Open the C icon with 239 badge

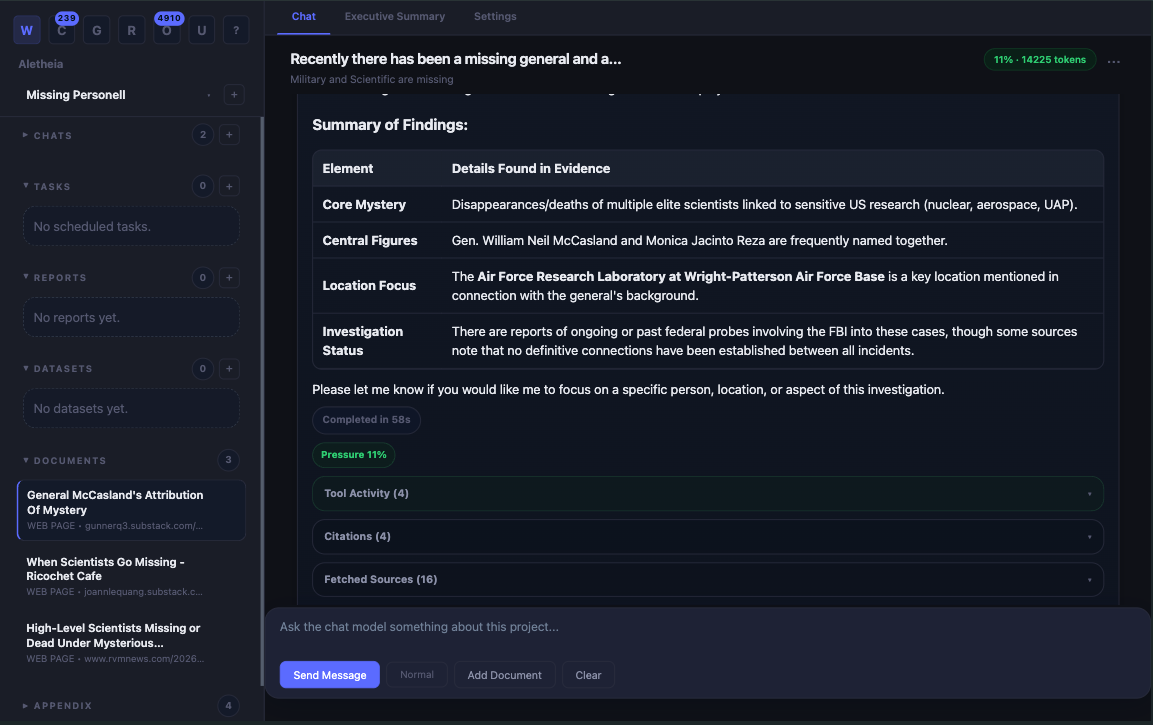[62, 30]
